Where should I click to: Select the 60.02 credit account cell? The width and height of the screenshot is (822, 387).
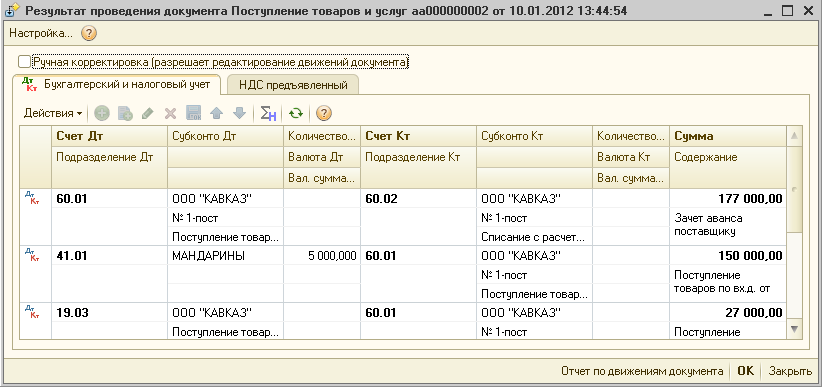tap(419, 199)
